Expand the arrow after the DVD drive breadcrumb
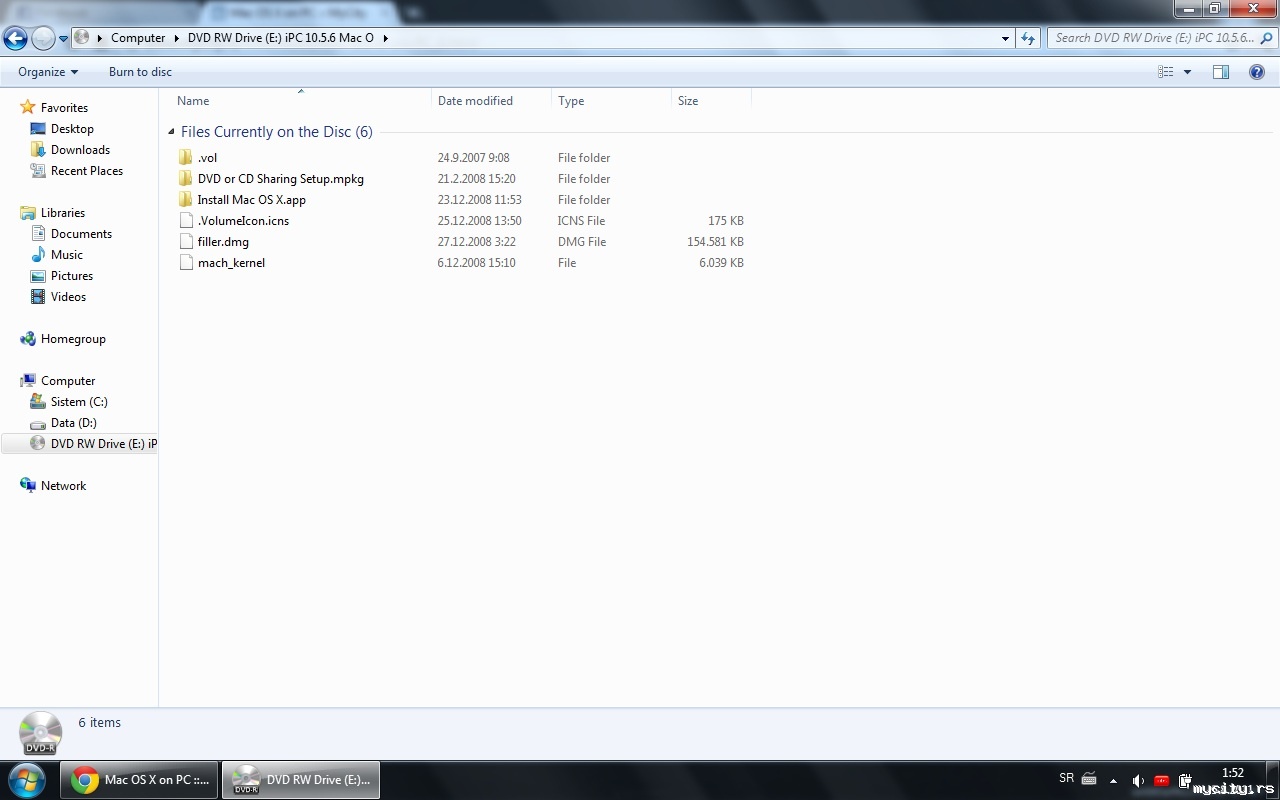The height and width of the screenshot is (800, 1280). pos(385,38)
